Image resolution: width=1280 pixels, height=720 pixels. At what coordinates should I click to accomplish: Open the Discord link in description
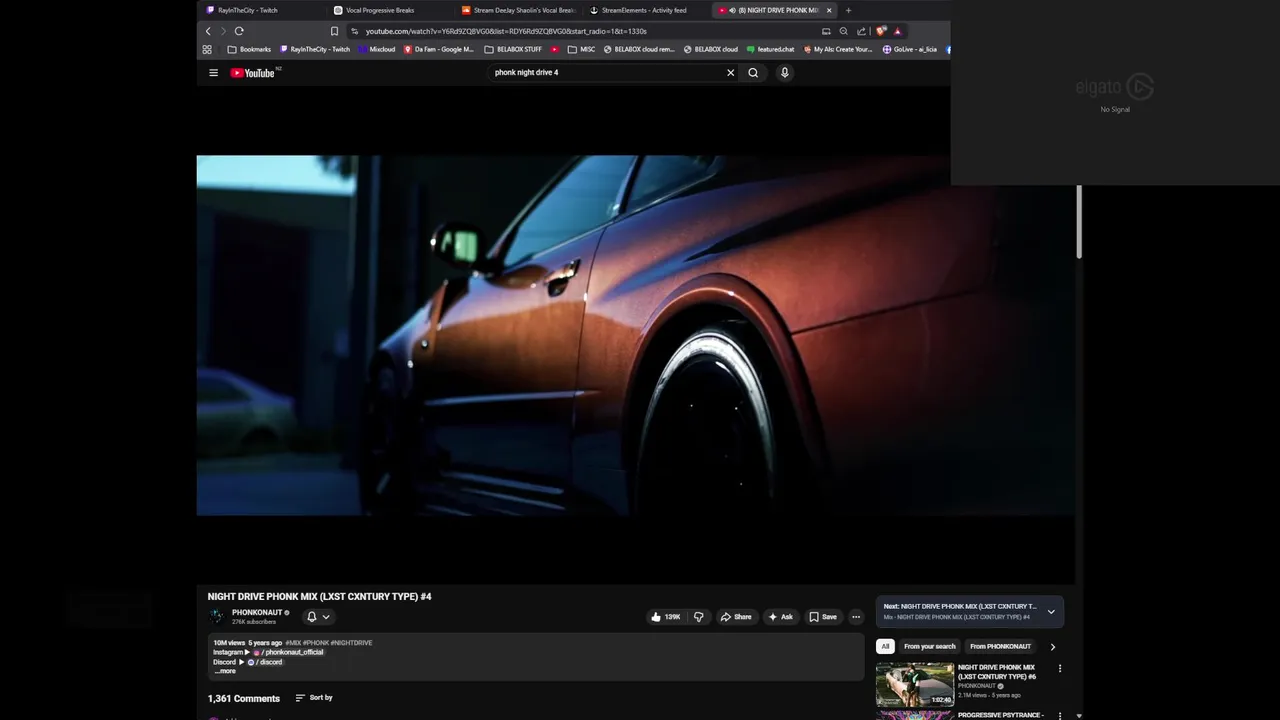pos(264,662)
